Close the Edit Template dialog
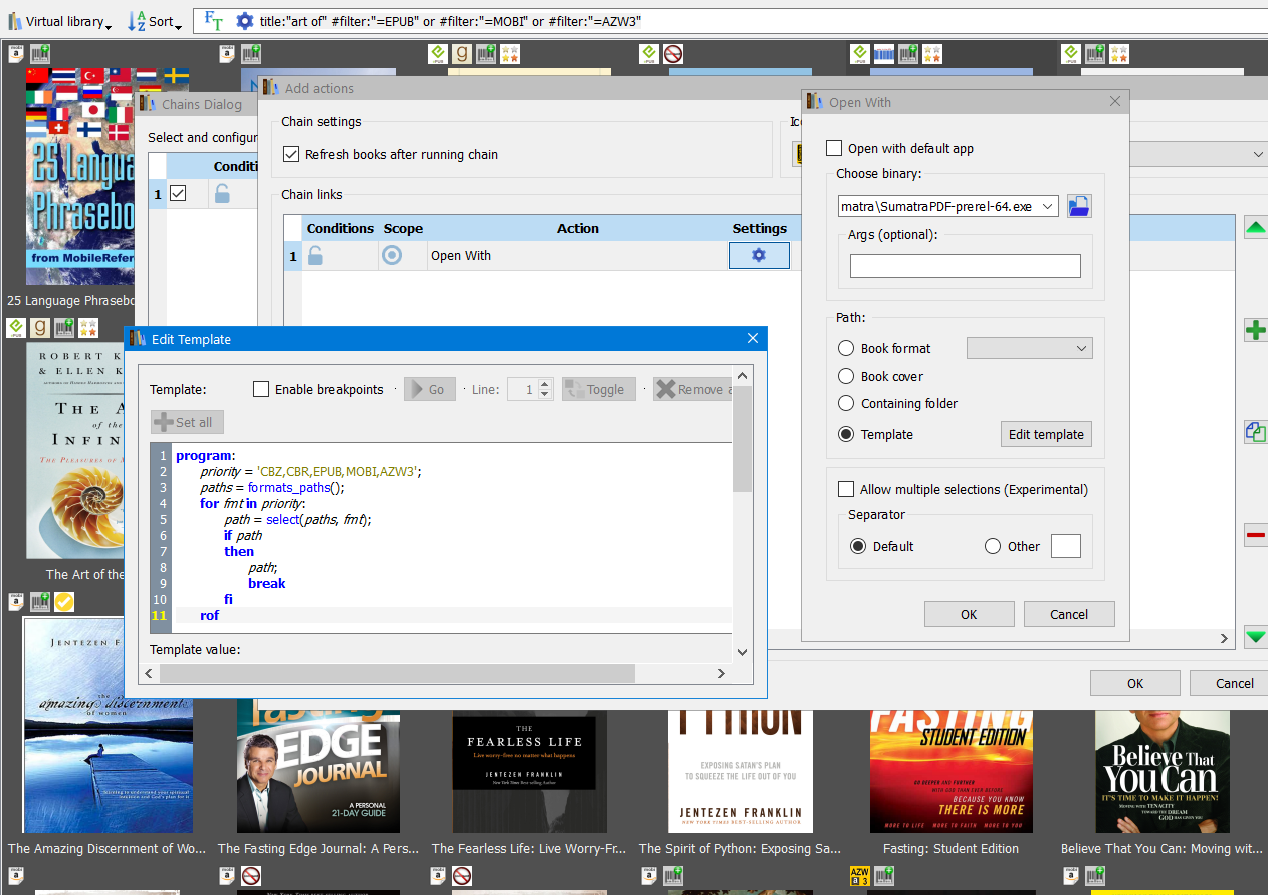1268x895 pixels. coord(753,339)
